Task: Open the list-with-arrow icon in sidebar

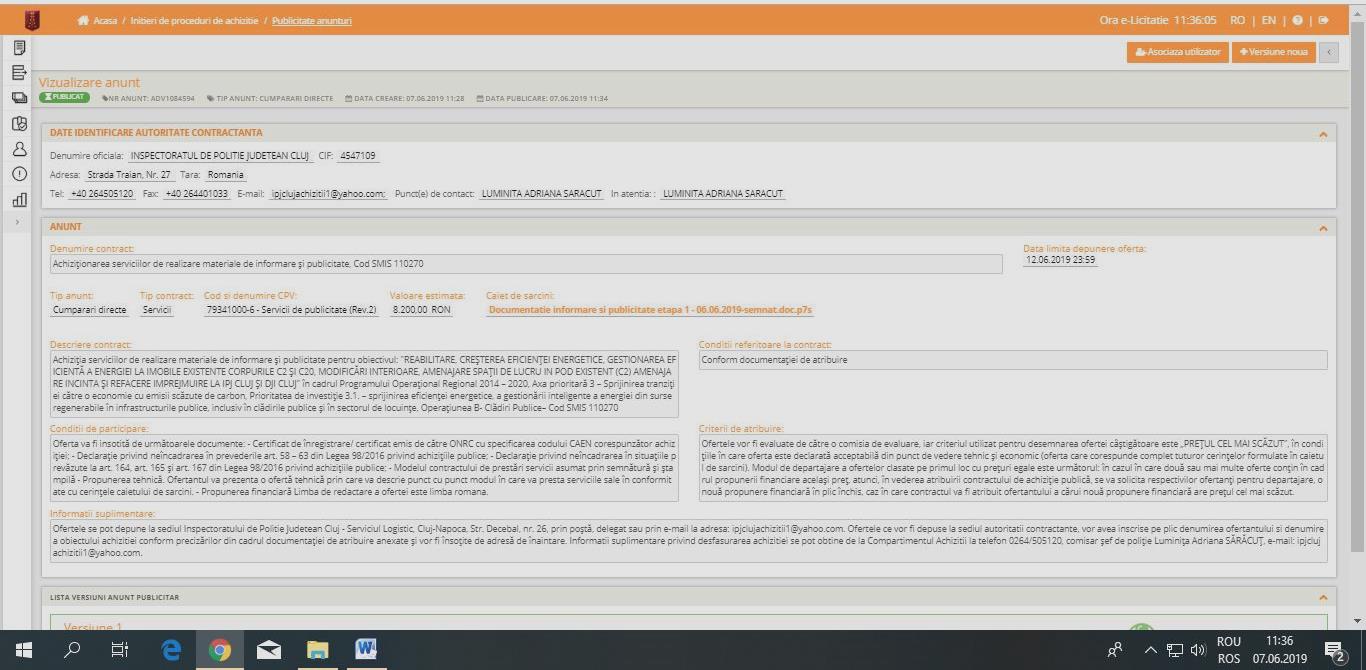Action: click(x=19, y=72)
